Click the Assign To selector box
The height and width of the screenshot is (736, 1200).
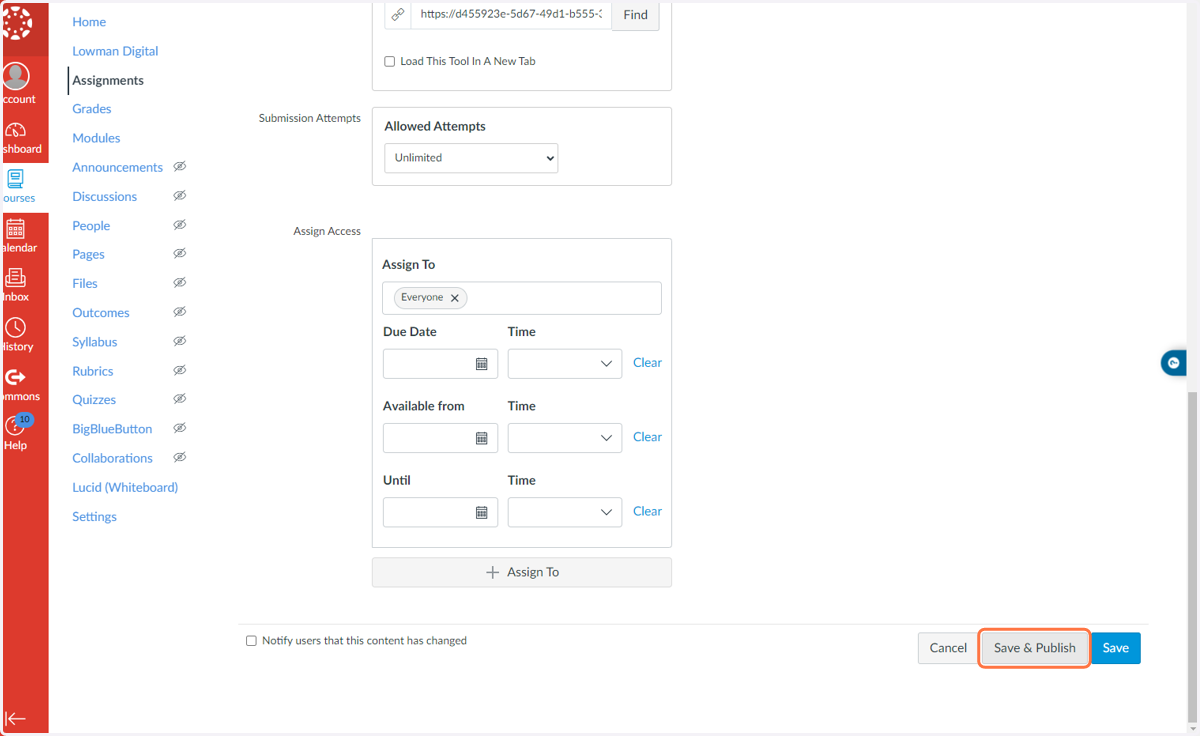pyautogui.click(x=522, y=298)
